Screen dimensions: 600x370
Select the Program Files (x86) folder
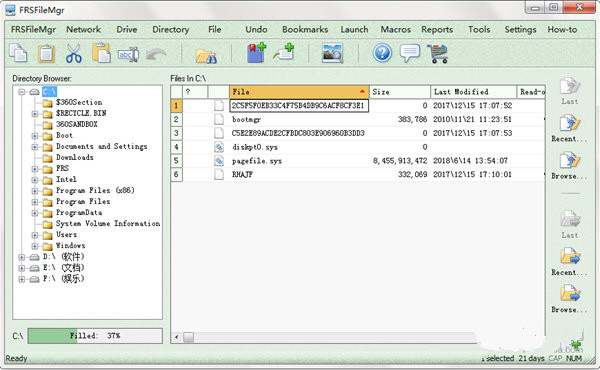(95, 190)
